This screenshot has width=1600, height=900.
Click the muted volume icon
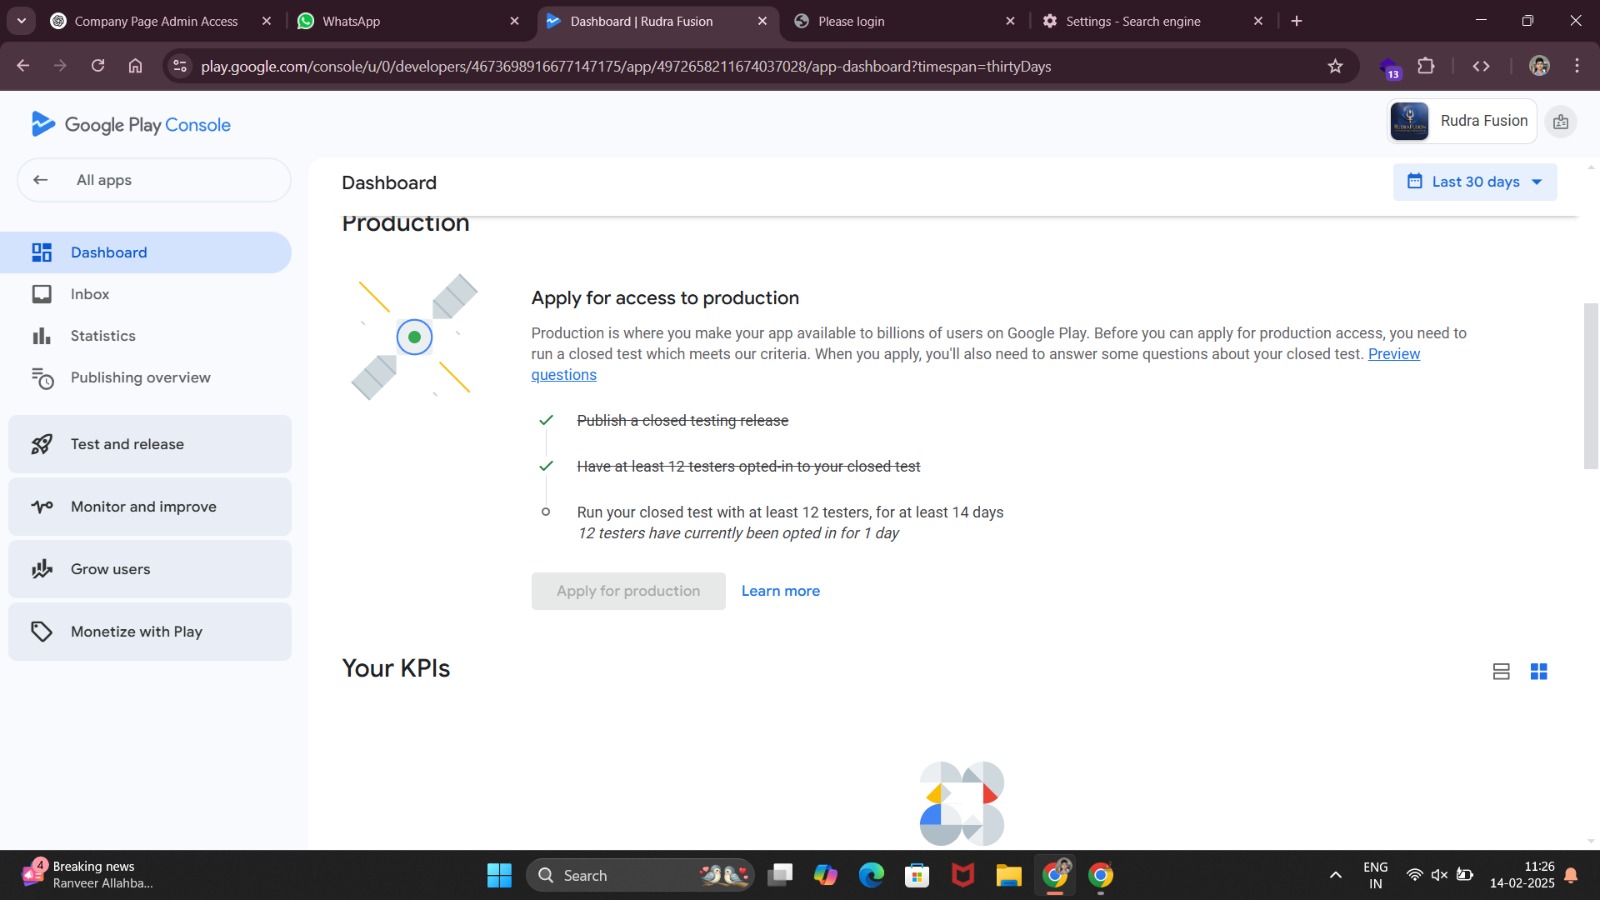(x=1439, y=876)
